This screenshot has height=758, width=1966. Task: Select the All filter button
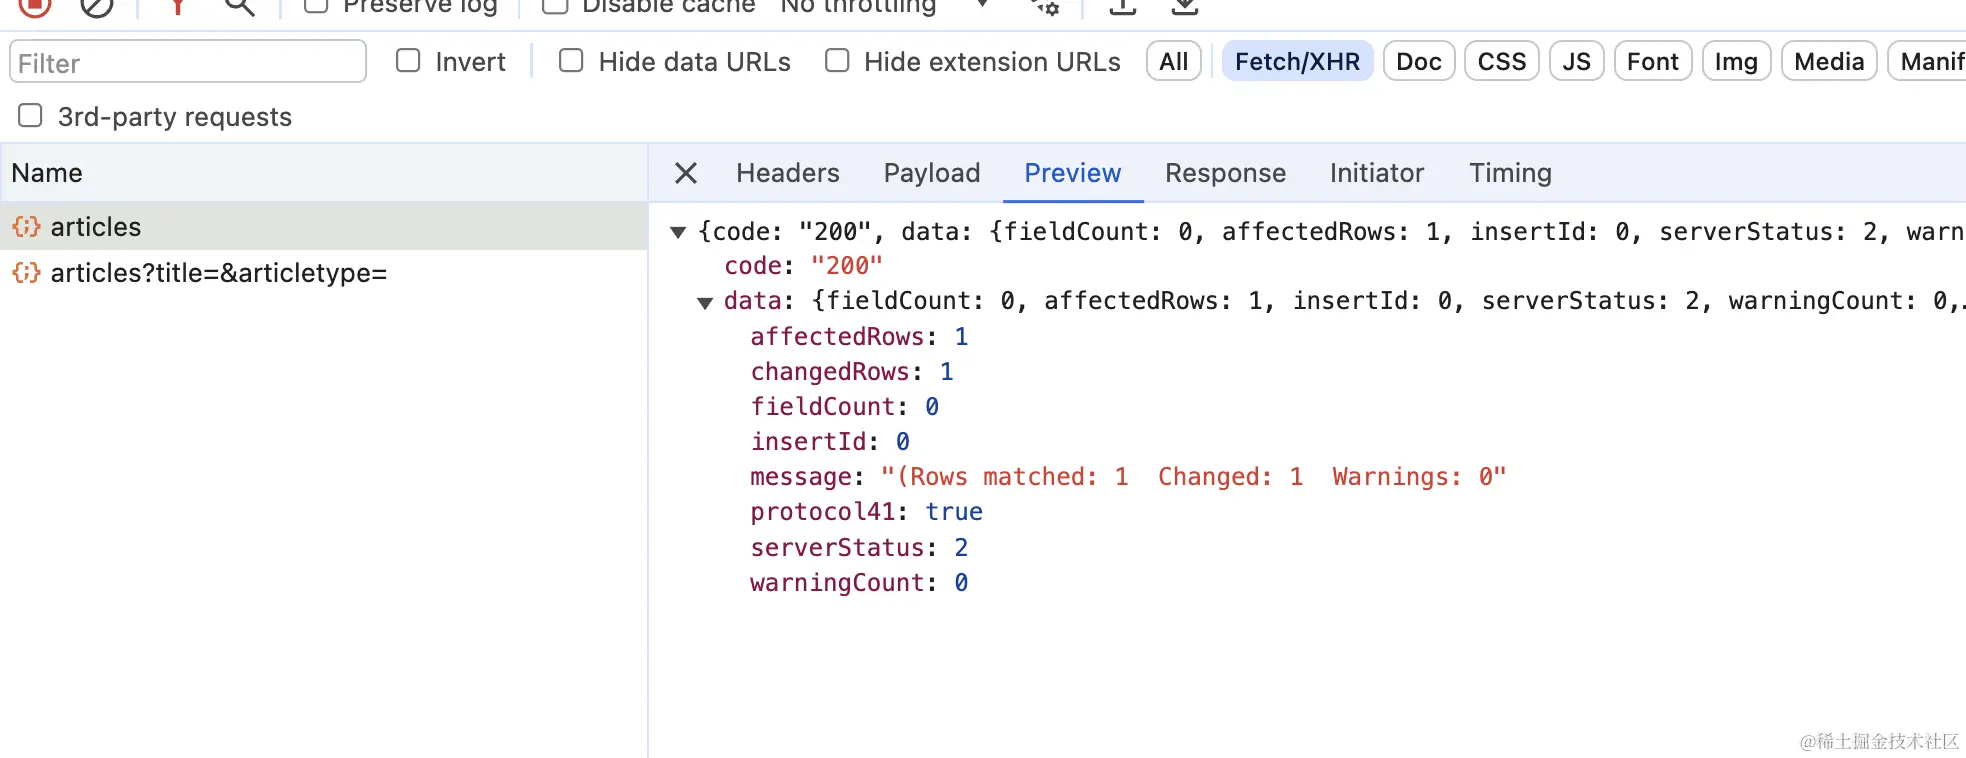point(1173,62)
